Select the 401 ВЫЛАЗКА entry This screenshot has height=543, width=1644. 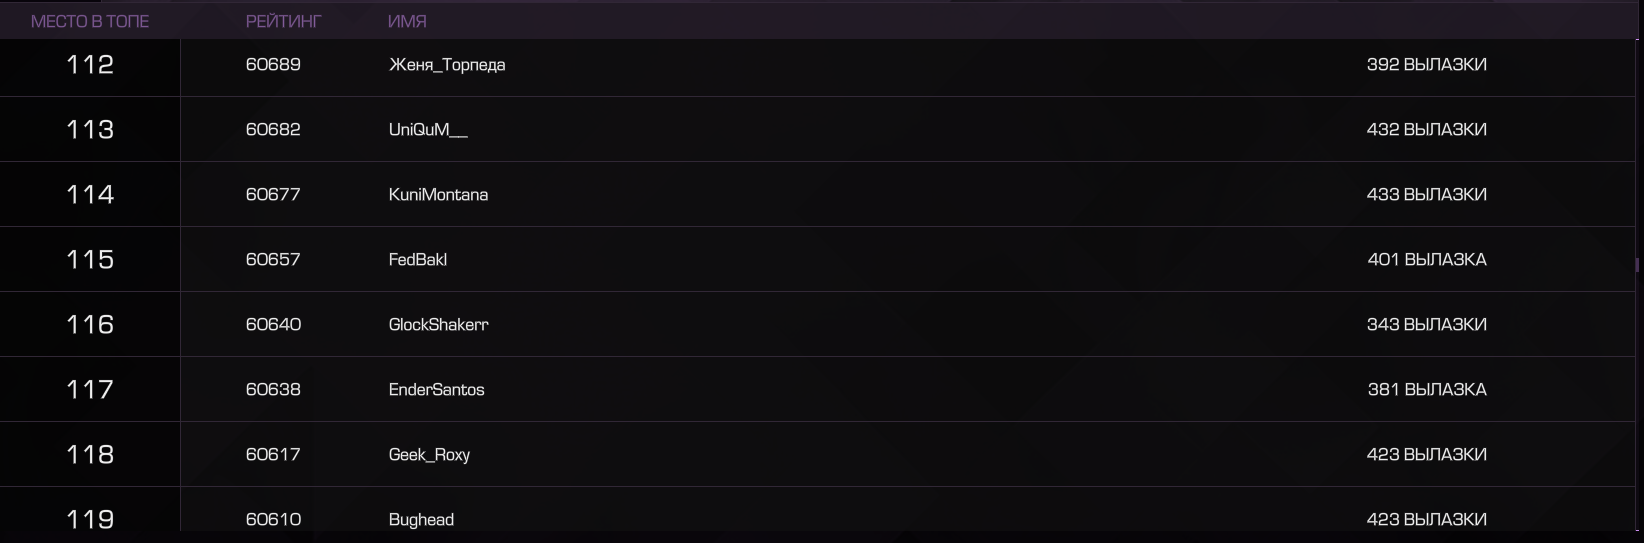point(1427,260)
